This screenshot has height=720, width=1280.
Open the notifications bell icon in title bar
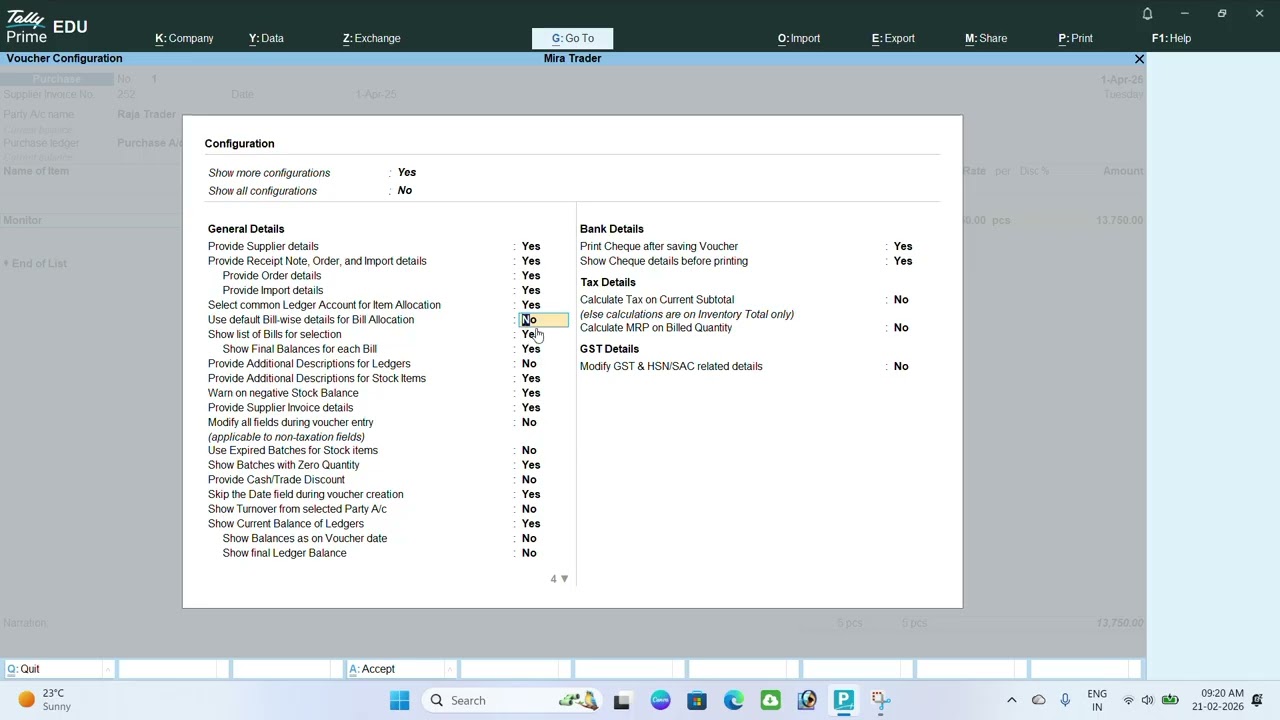click(1147, 14)
